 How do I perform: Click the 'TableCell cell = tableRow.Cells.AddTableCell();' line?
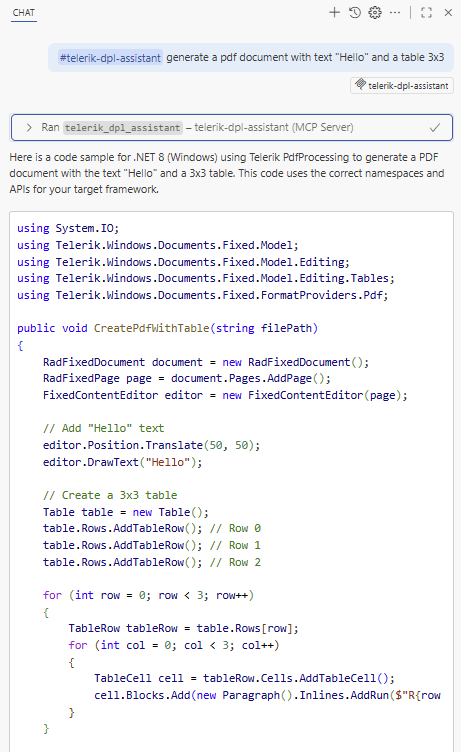coord(244,678)
